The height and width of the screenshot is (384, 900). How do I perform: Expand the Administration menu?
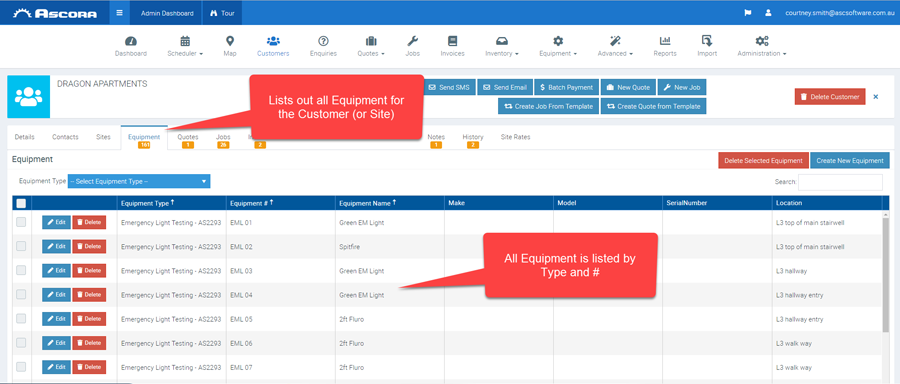[762, 46]
